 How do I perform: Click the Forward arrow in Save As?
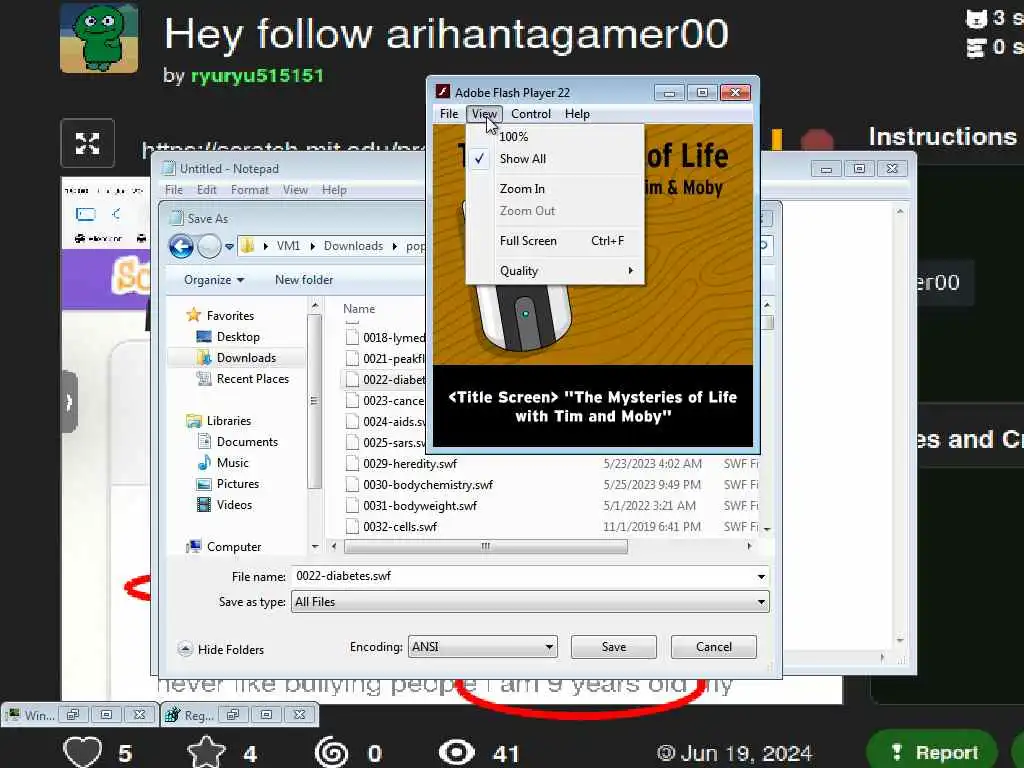click(x=209, y=246)
